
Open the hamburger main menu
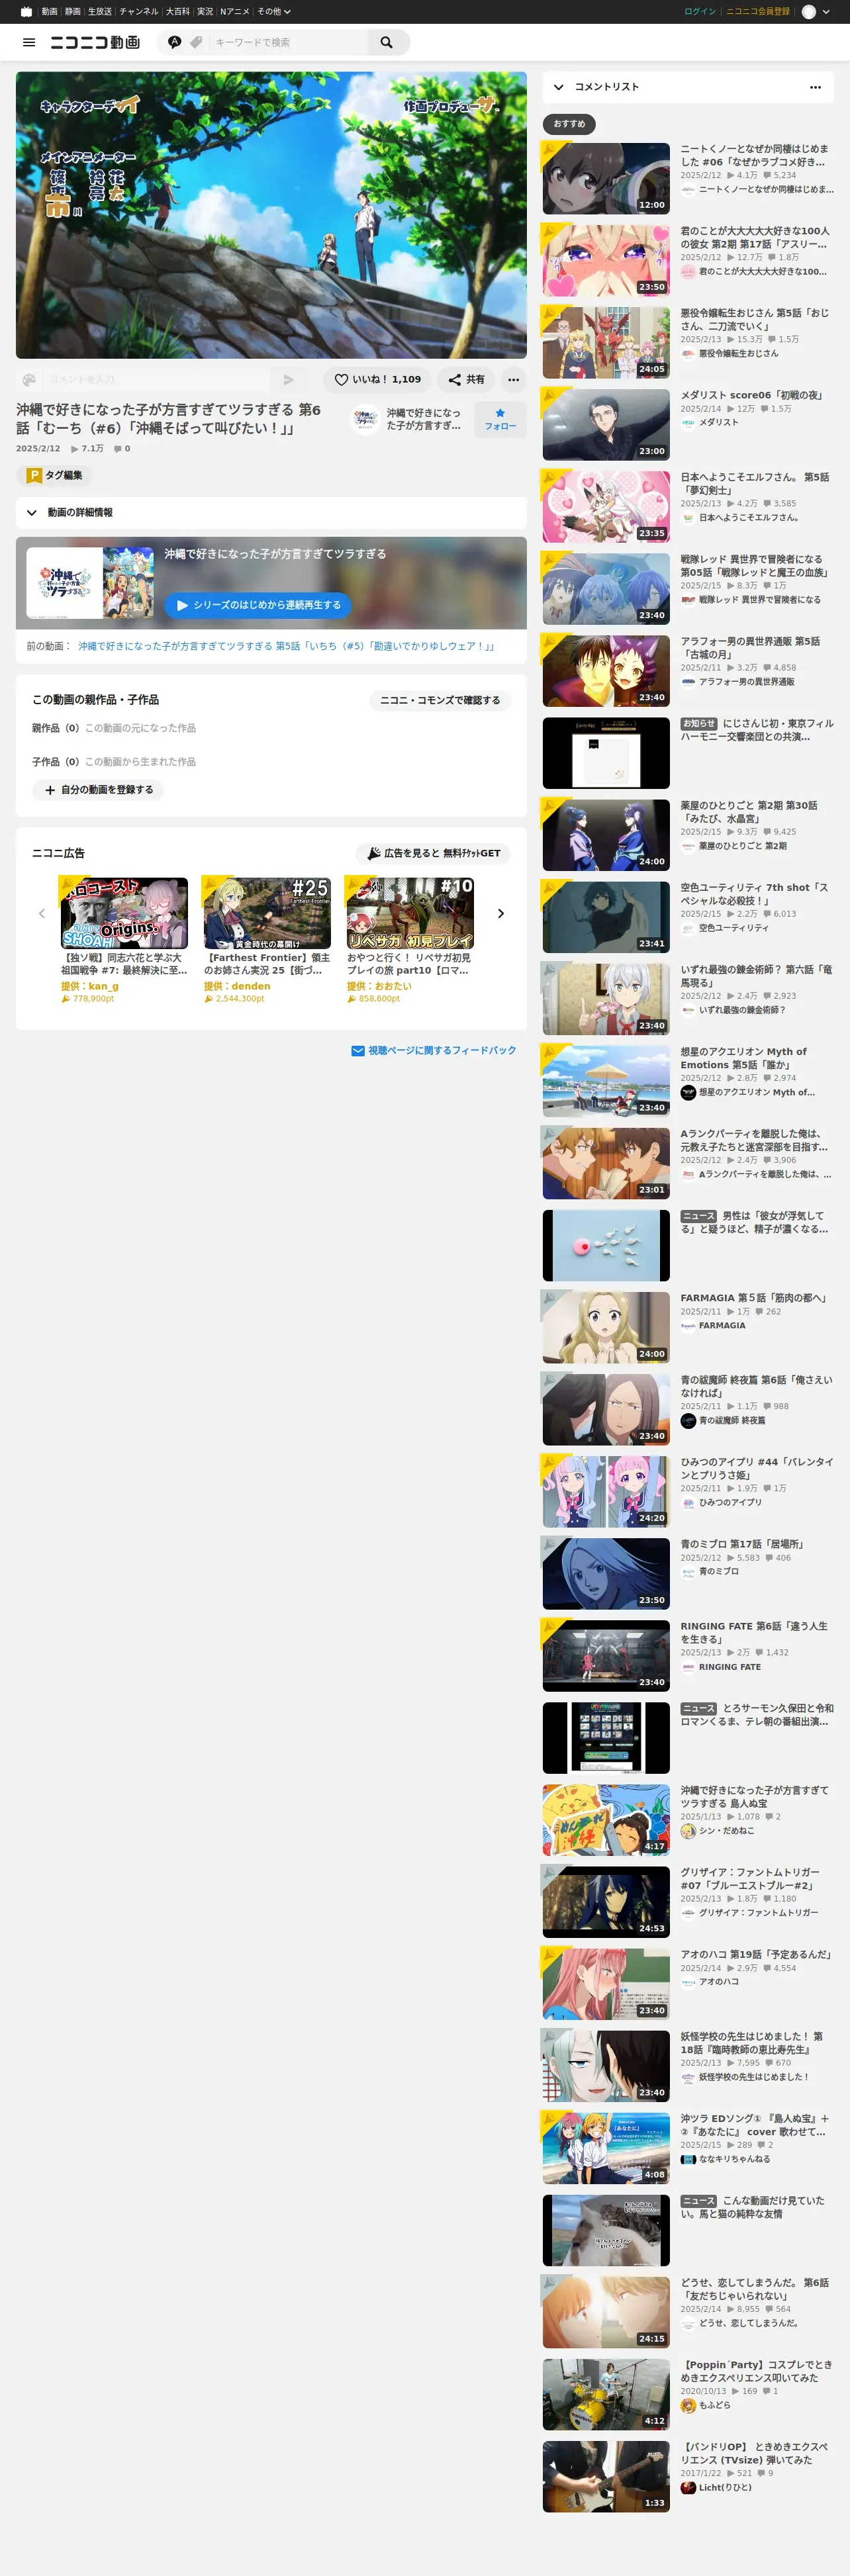[29, 42]
